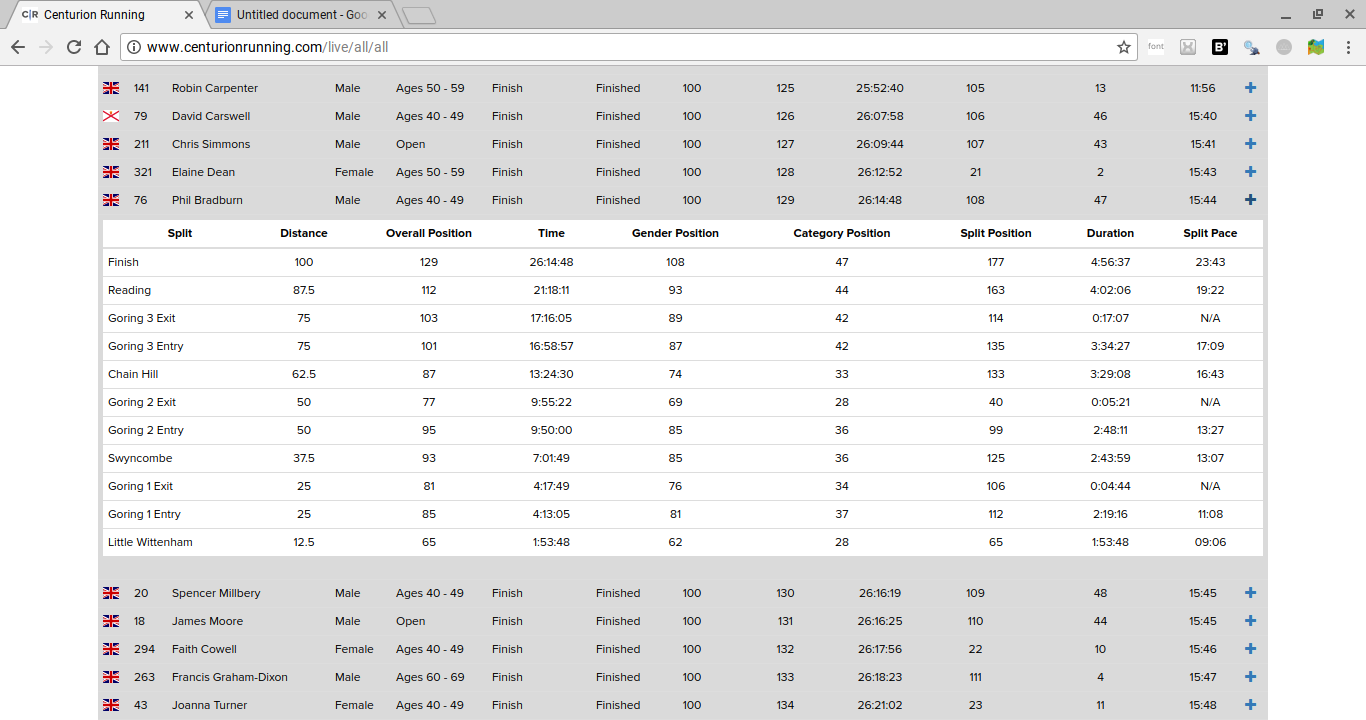Go to the browser home page
This screenshot has height=720, width=1366.
point(101,47)
